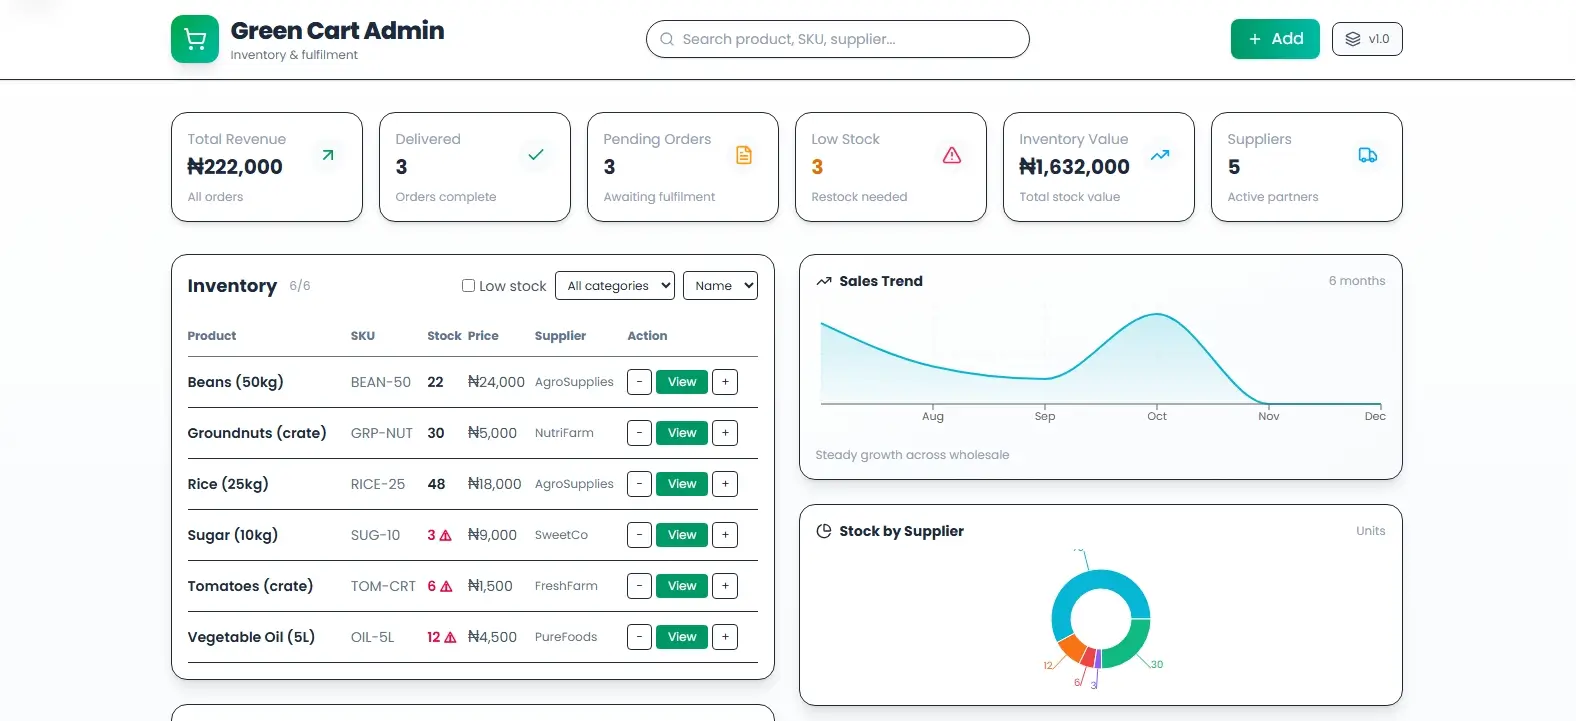Click the warning icon beside Sugar stock

446,536
